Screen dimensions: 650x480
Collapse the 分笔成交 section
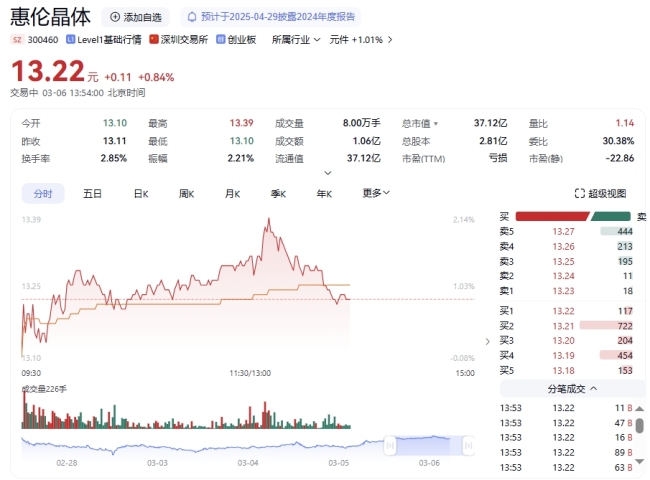tap(572, 389)
